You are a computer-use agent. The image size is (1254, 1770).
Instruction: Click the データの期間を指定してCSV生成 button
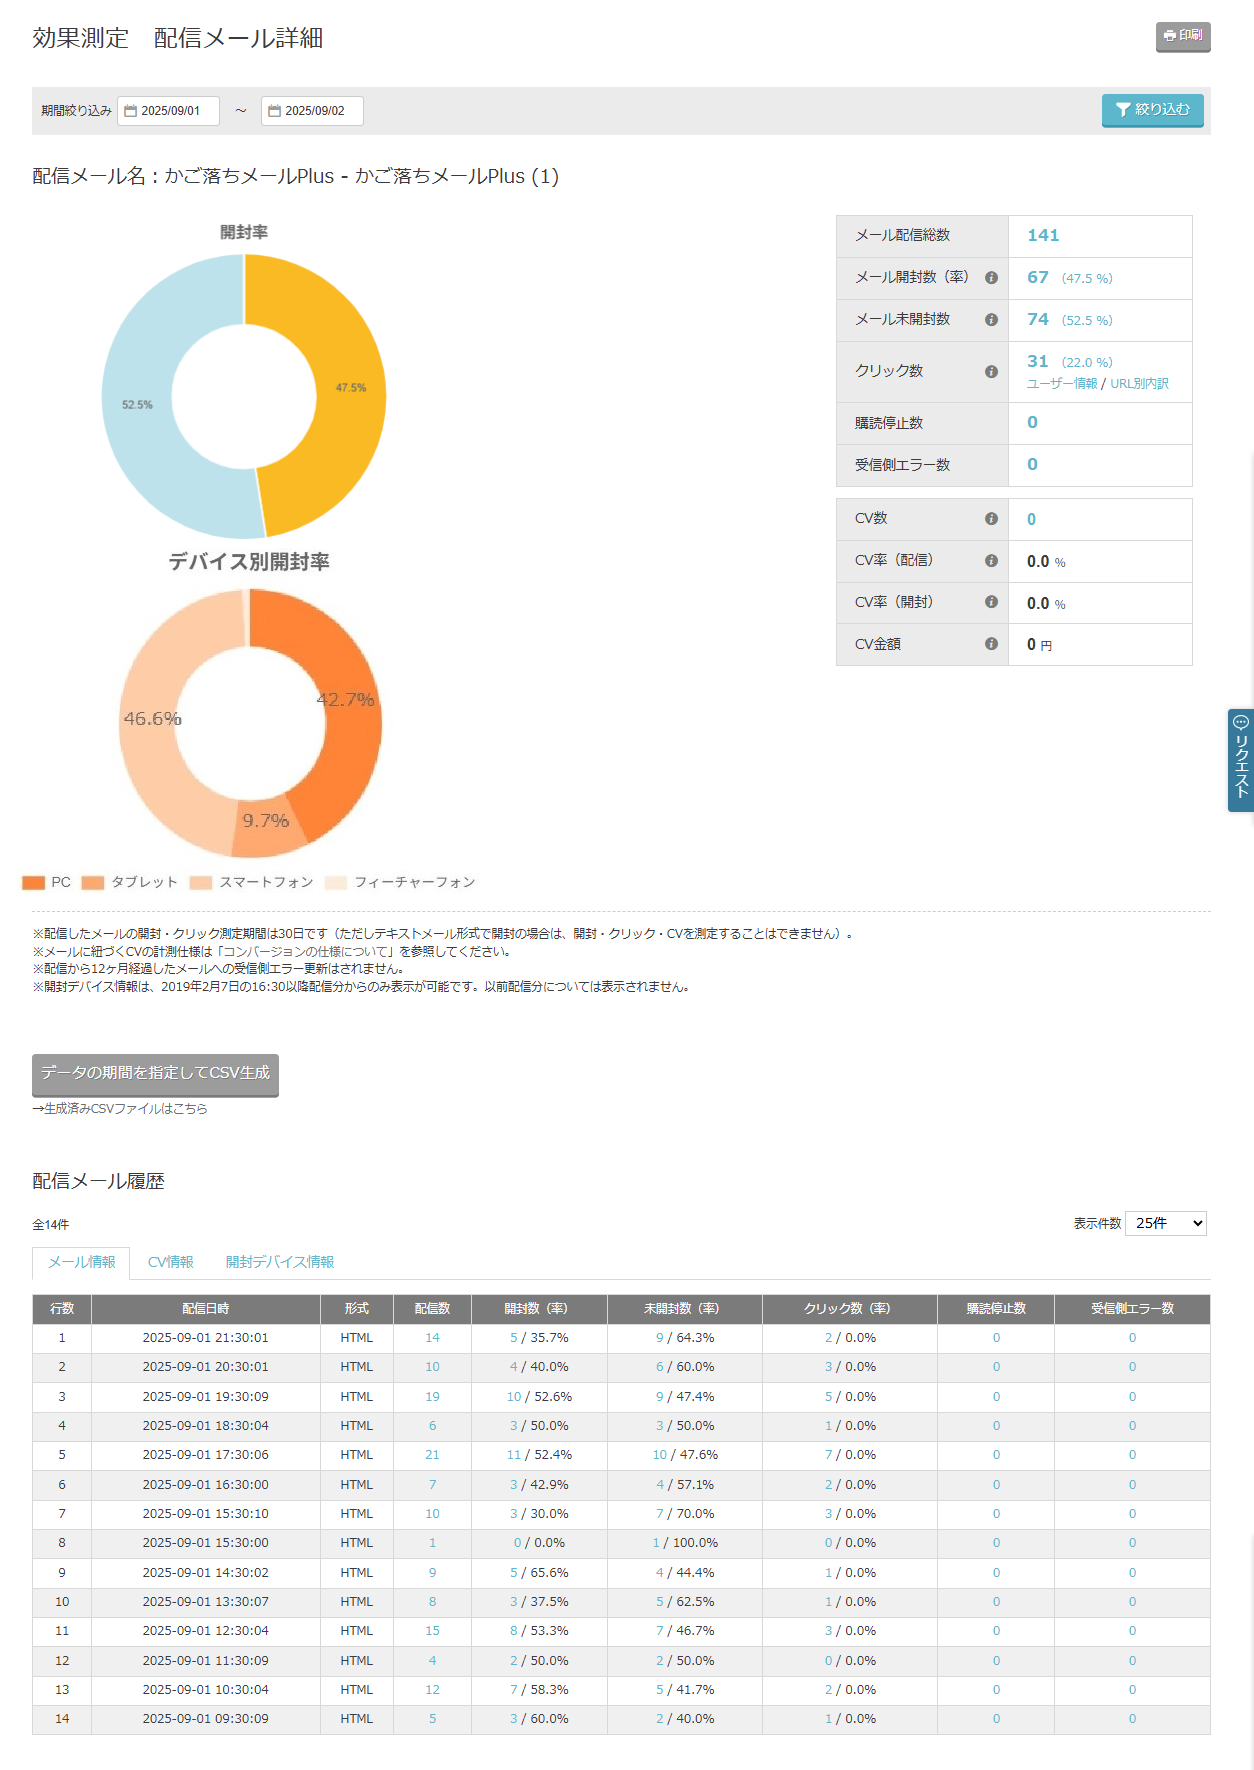tap(155, 1073)
